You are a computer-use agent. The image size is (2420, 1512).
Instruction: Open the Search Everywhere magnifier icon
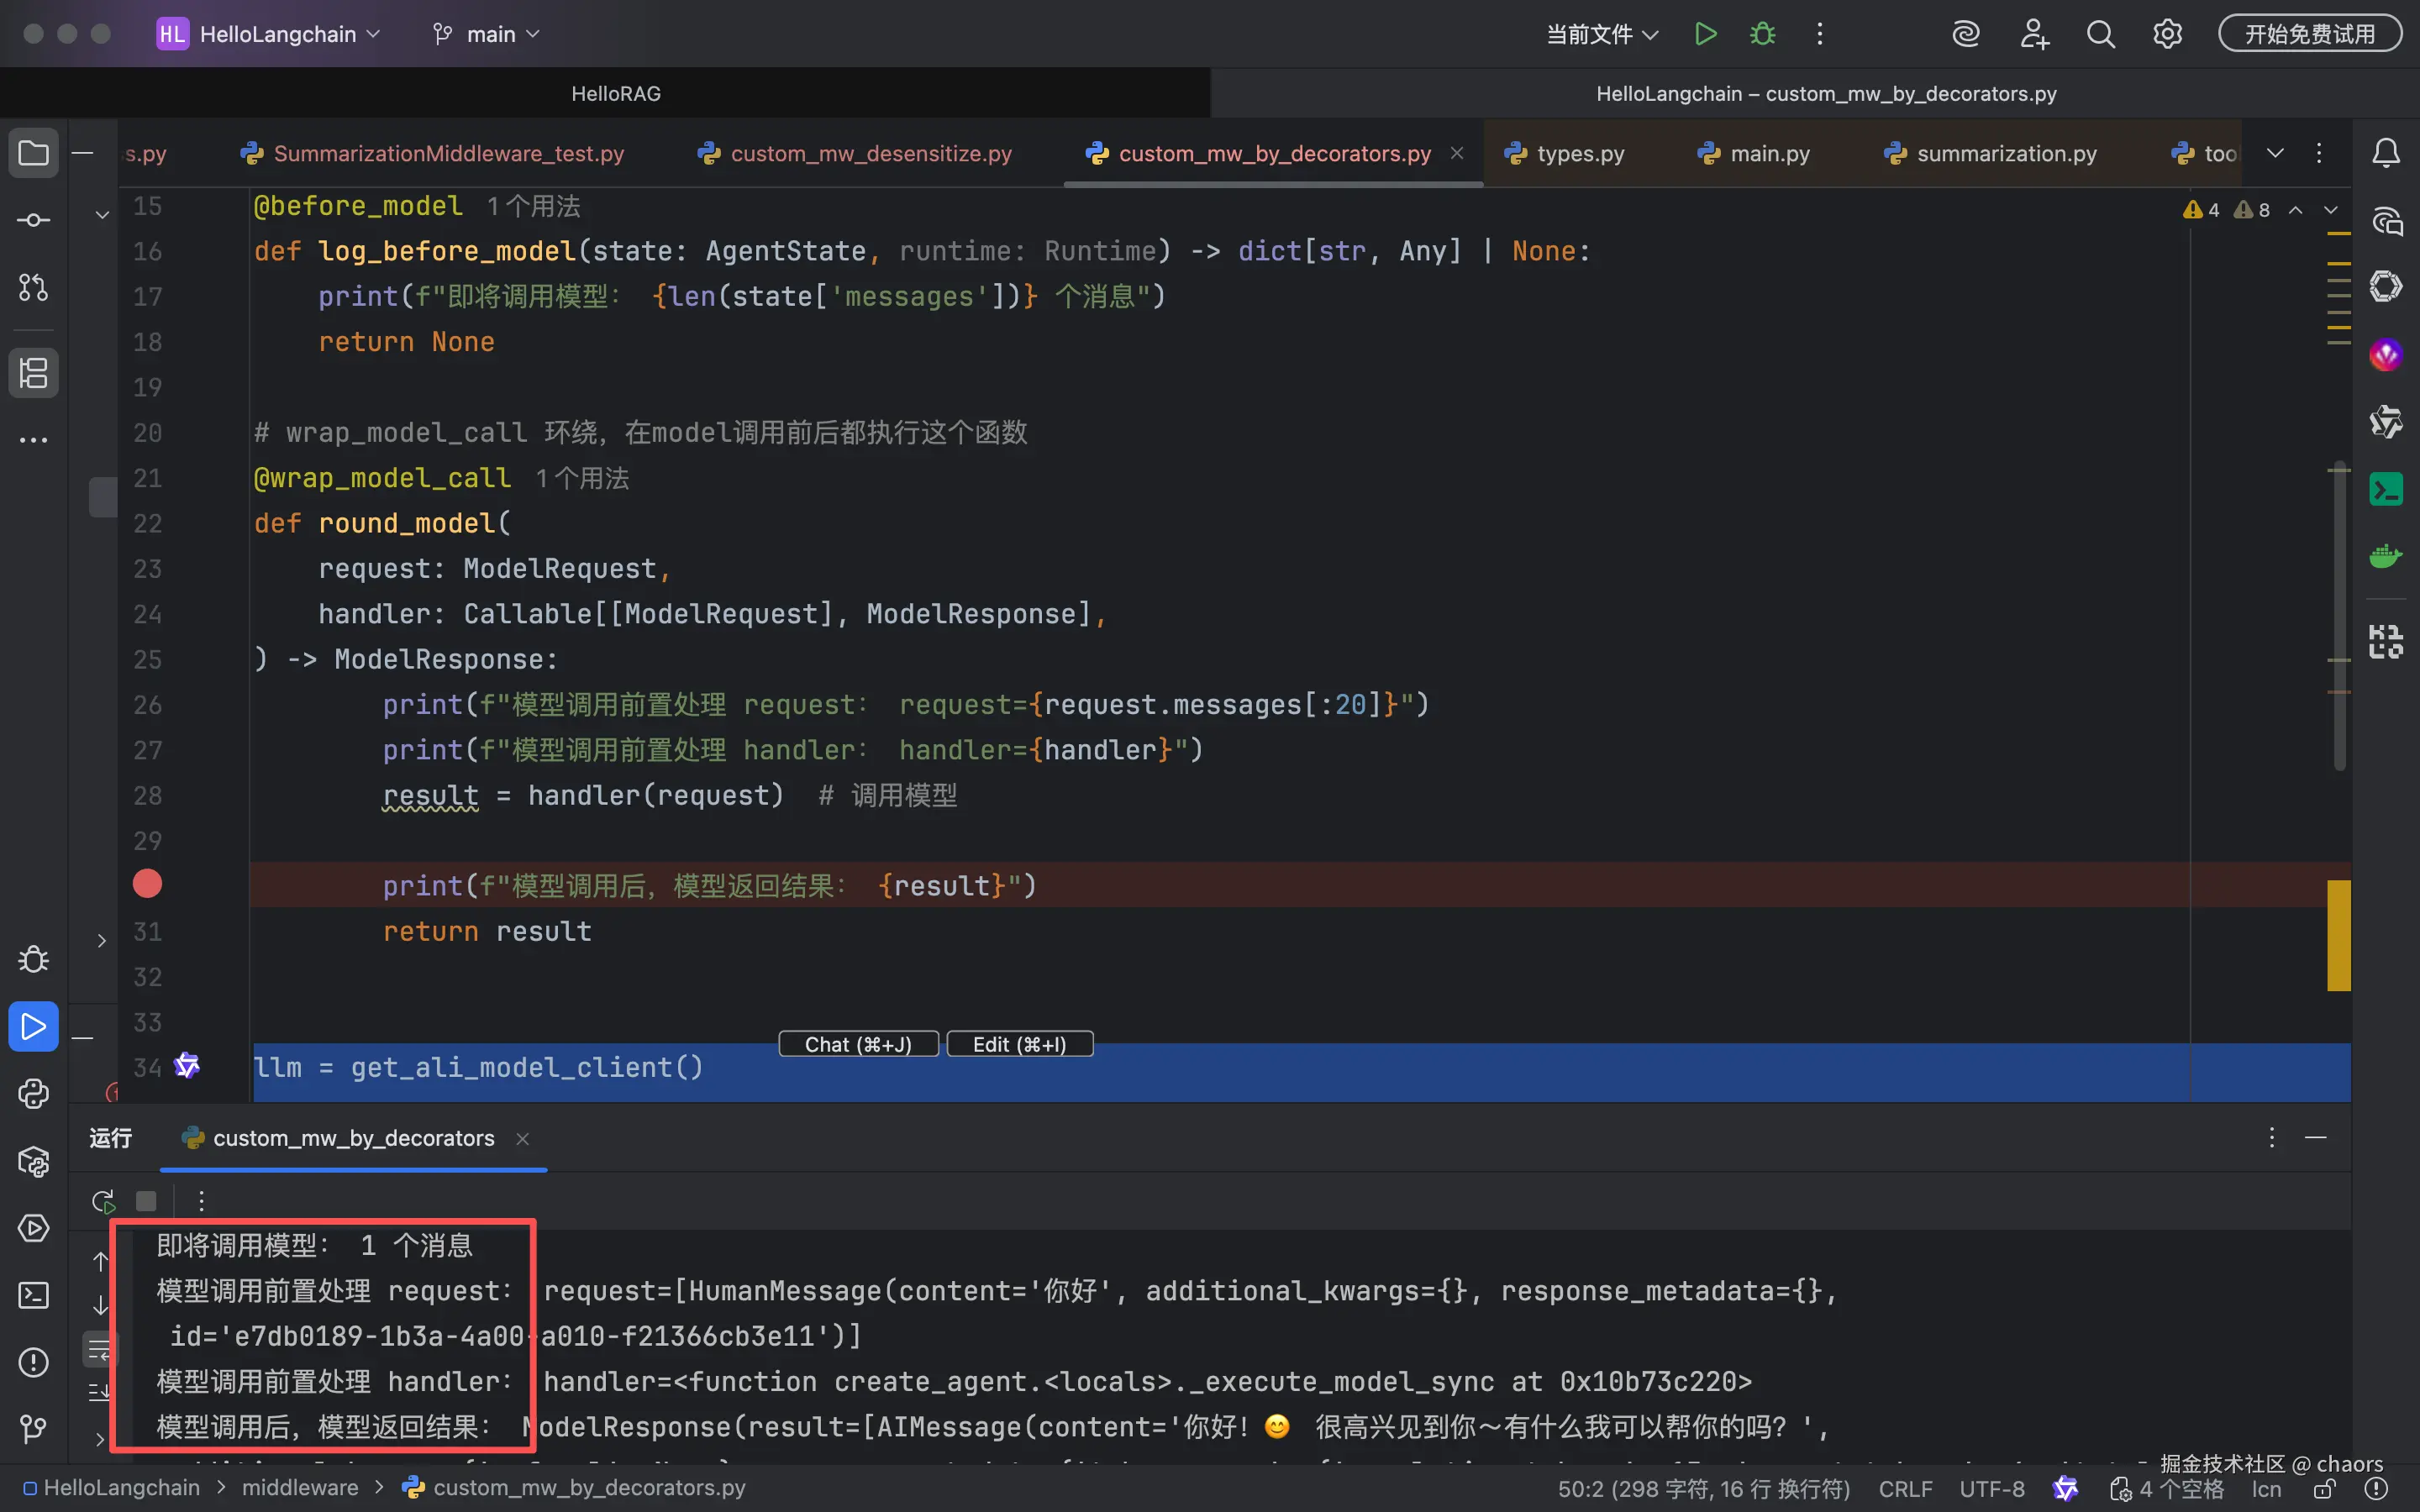coord(2100,34)
